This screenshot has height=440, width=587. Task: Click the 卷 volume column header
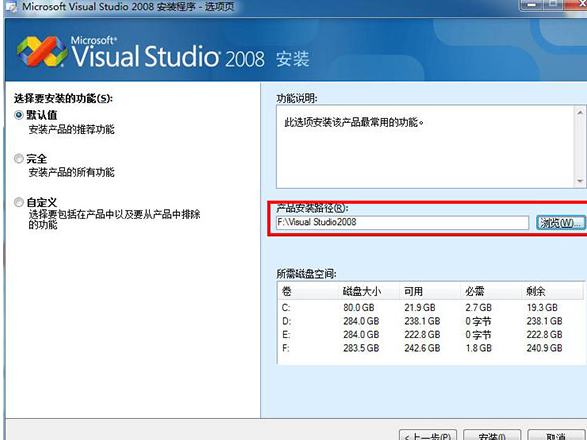308,291
